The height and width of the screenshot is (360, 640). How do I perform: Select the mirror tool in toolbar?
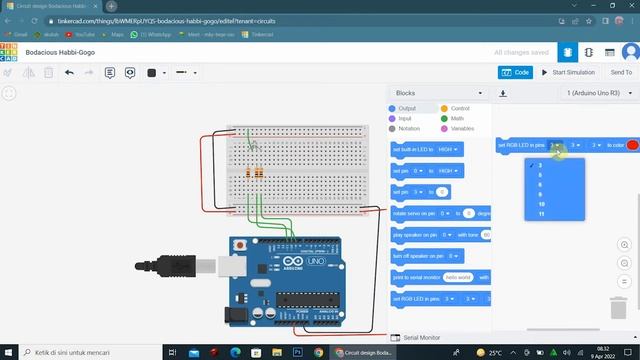pos(29,73)
